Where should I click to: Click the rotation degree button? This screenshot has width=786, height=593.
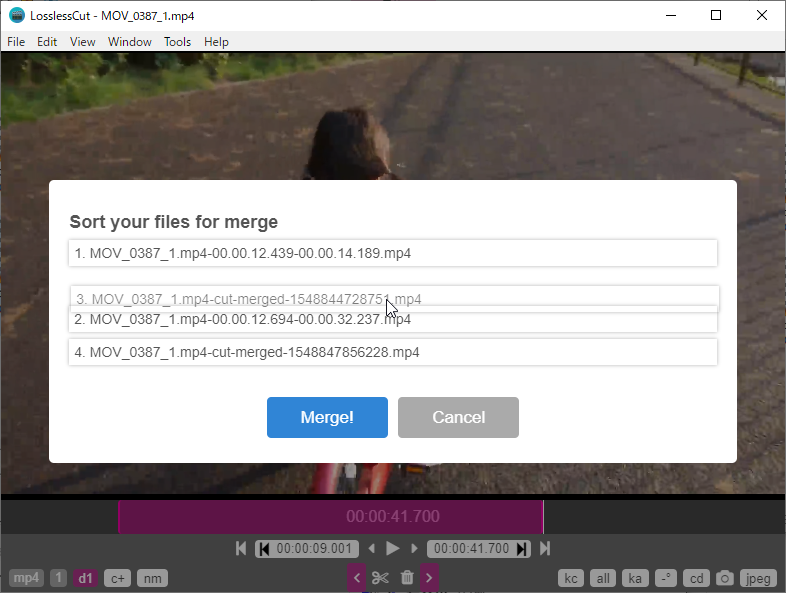(x=666, y=578)
